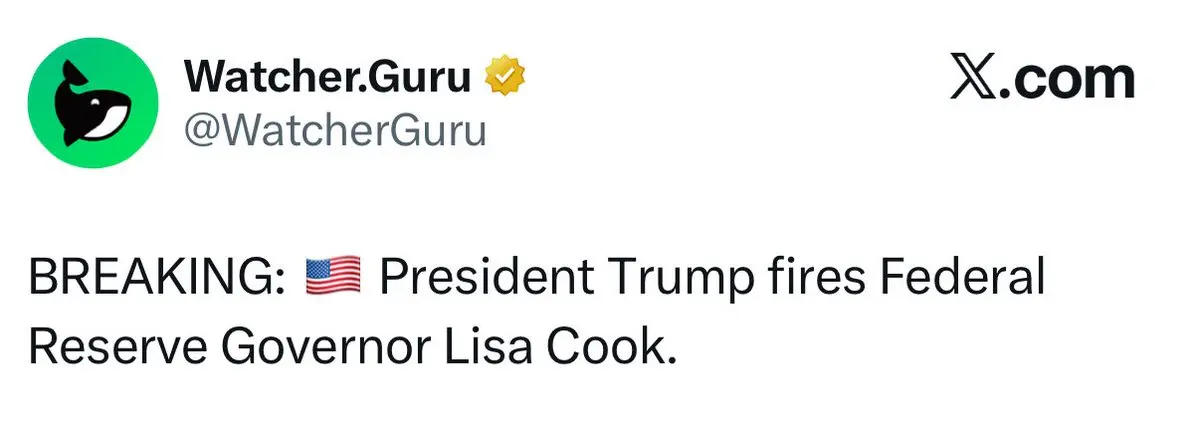Open the Watcher.Guru display name
The width and height of the screenshot is (1200, 432).
pyautogui.click(x=326, y=78)
